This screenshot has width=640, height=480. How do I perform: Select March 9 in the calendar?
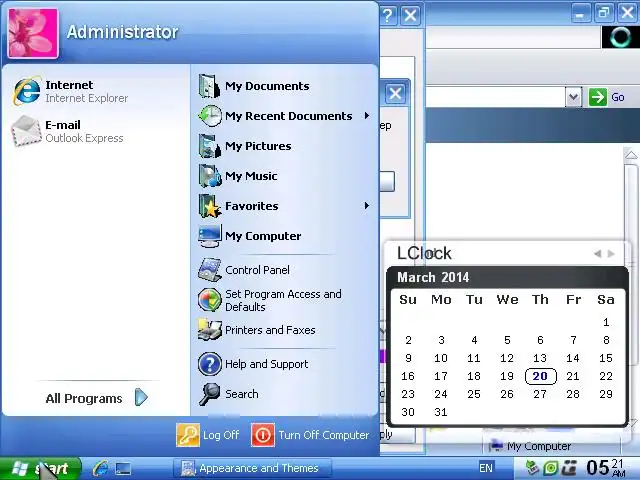pos(408,358)
